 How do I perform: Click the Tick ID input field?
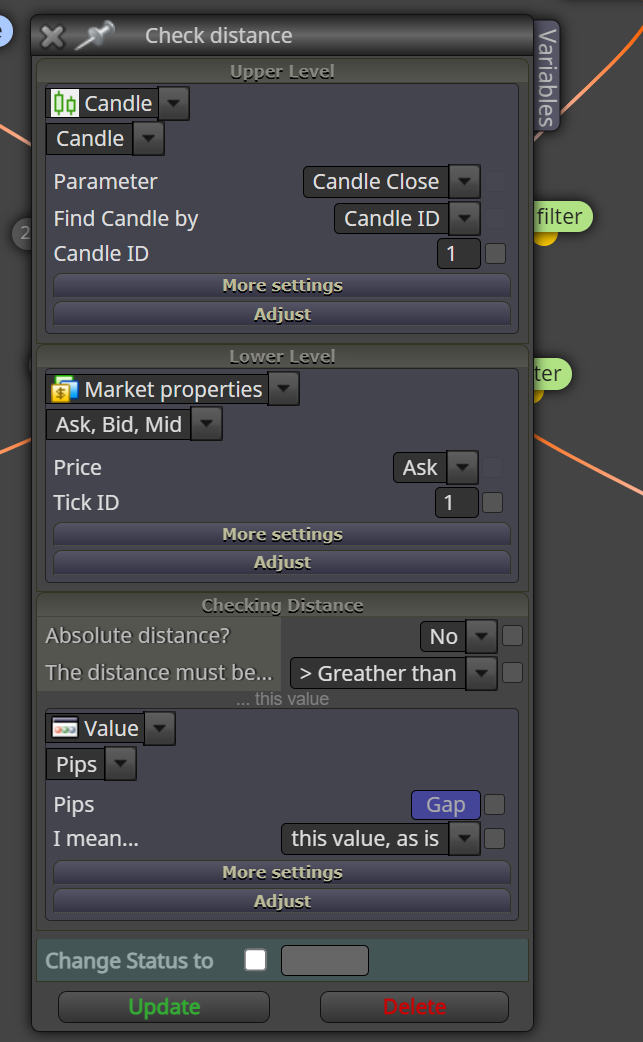pos(456,502)
